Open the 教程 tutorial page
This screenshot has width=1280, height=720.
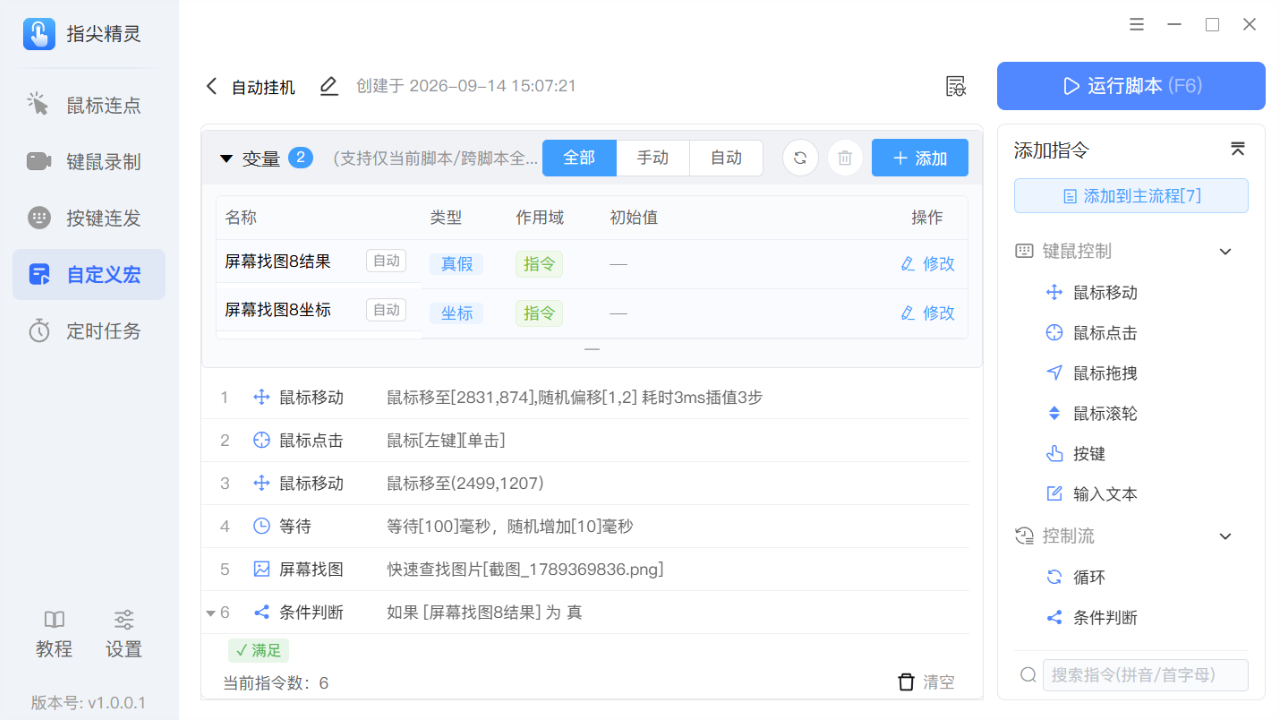54,634
